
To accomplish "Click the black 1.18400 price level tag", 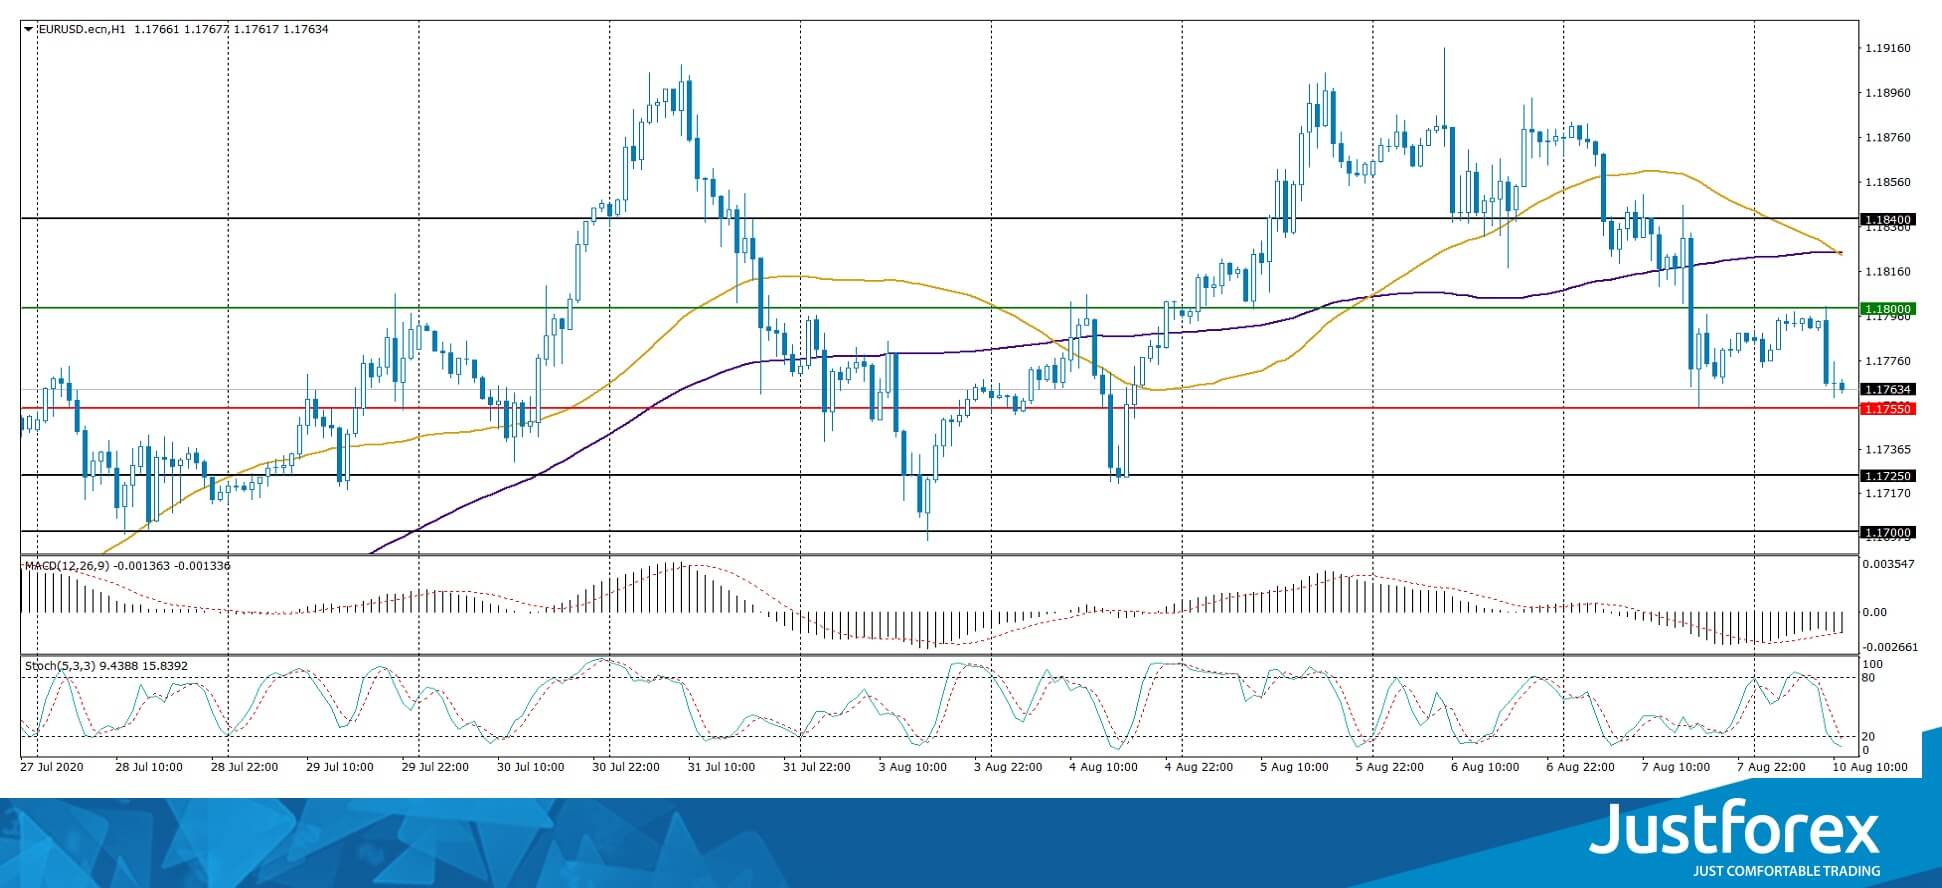I will click(1886, 219).
